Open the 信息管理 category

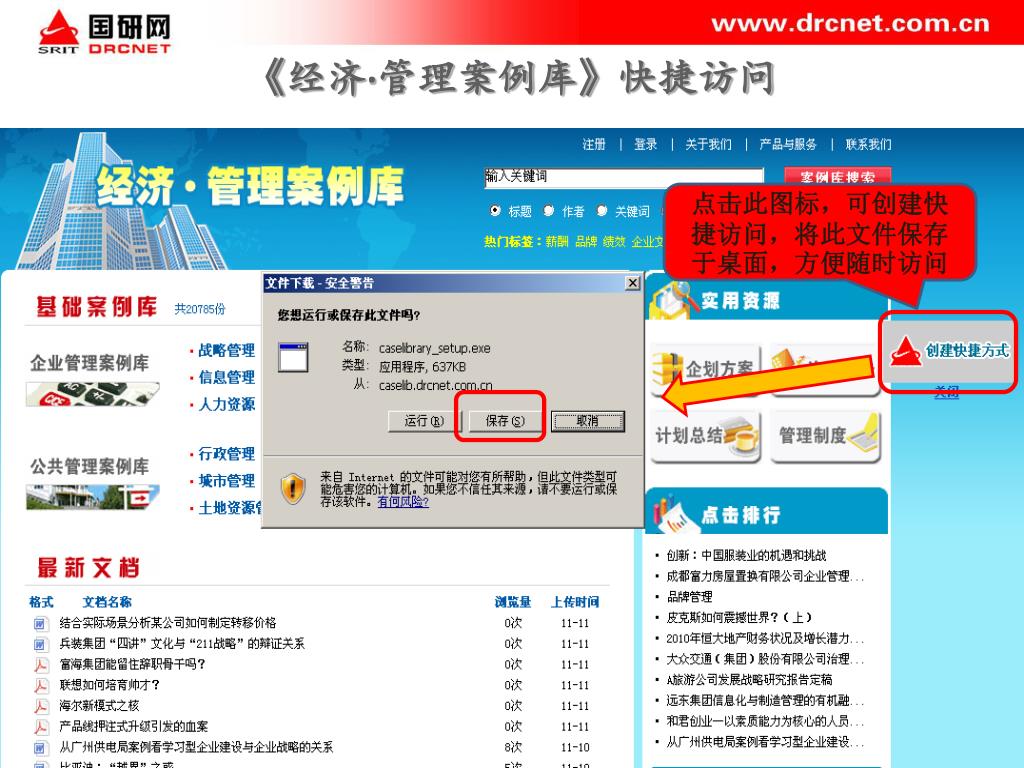(226, 377)
